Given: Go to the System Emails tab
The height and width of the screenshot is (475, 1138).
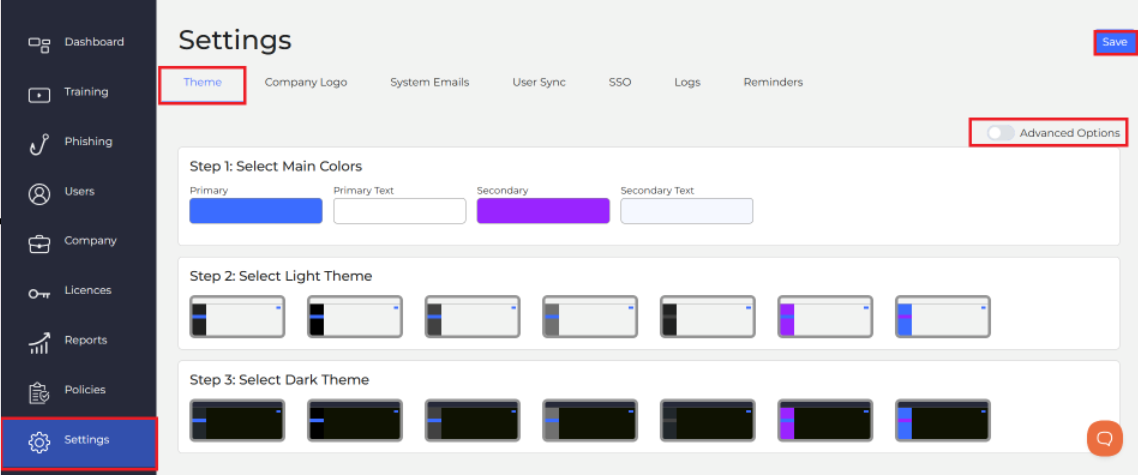Looking at the screenshot, I should pos(430,82).
